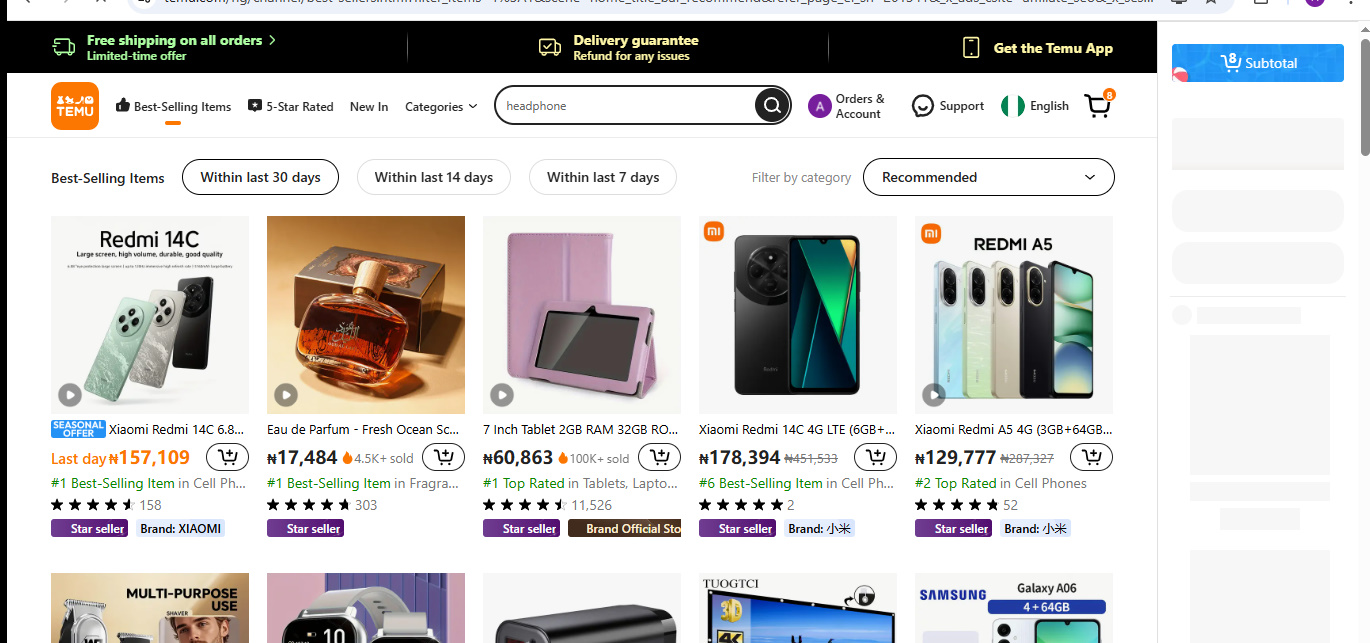Click the Nigeria flag language icon
Screen dimensions: 1370x643
click(1013, 106)
